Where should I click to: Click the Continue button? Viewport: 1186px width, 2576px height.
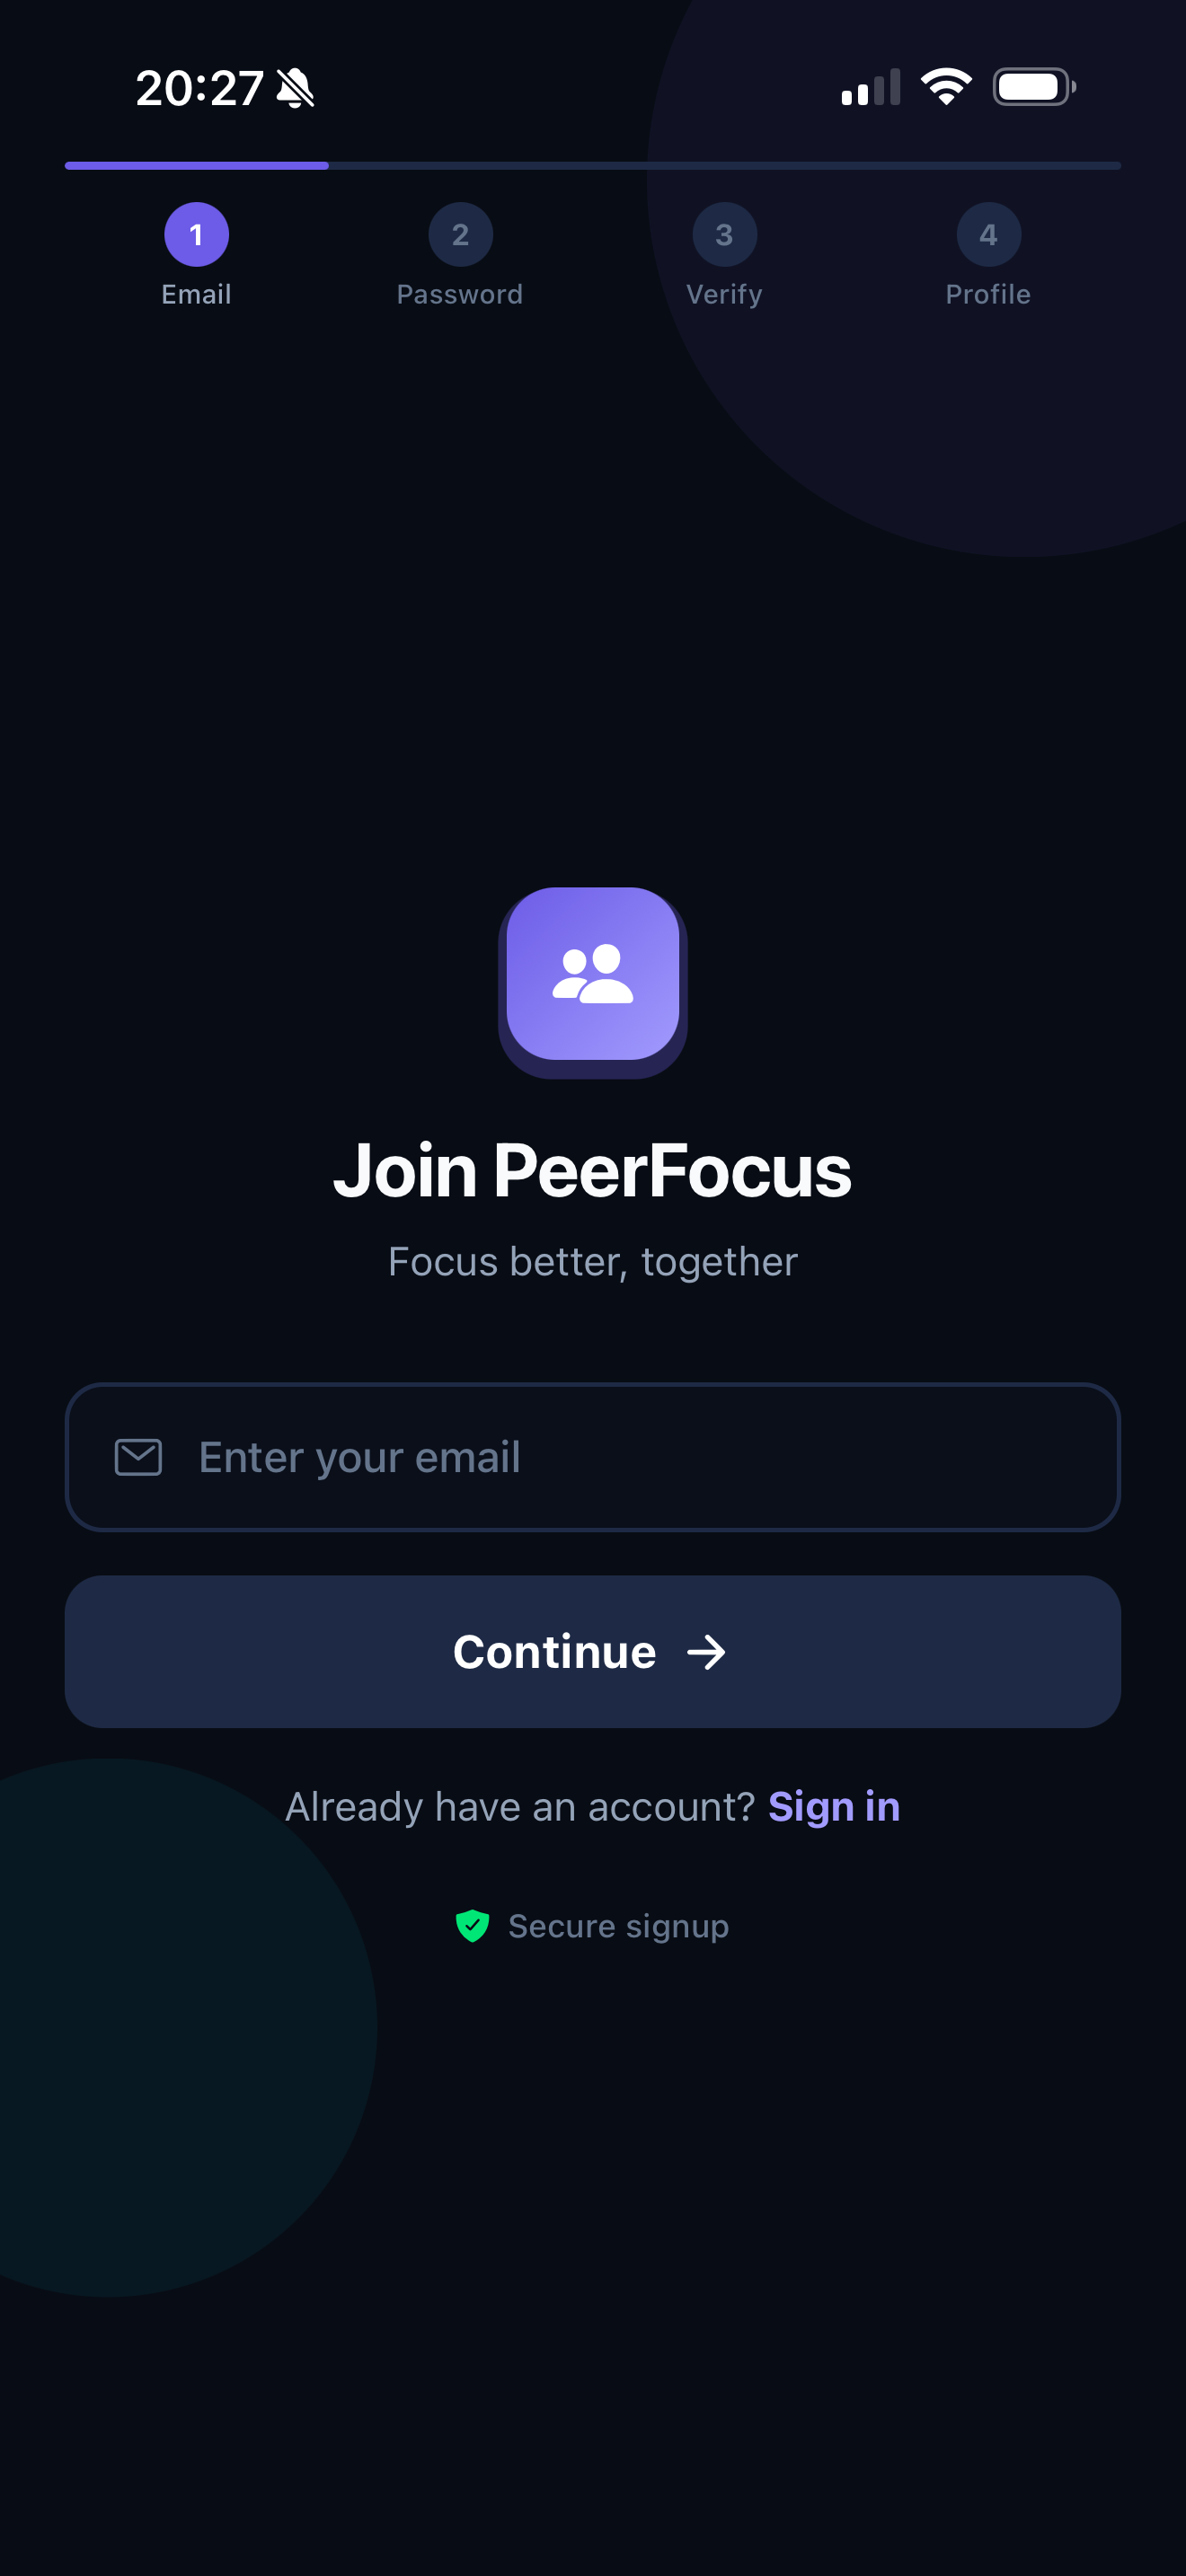point(593,1652)
